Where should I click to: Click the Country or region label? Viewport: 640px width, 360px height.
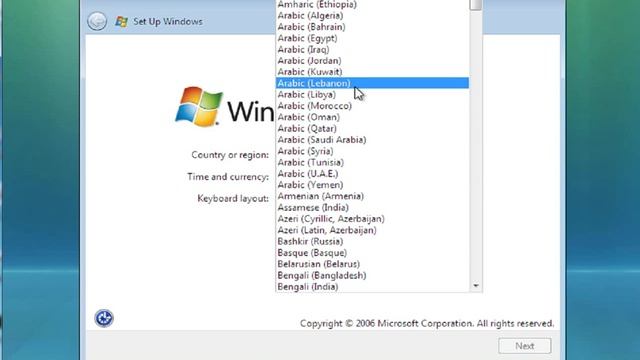[x=230, y=155]
